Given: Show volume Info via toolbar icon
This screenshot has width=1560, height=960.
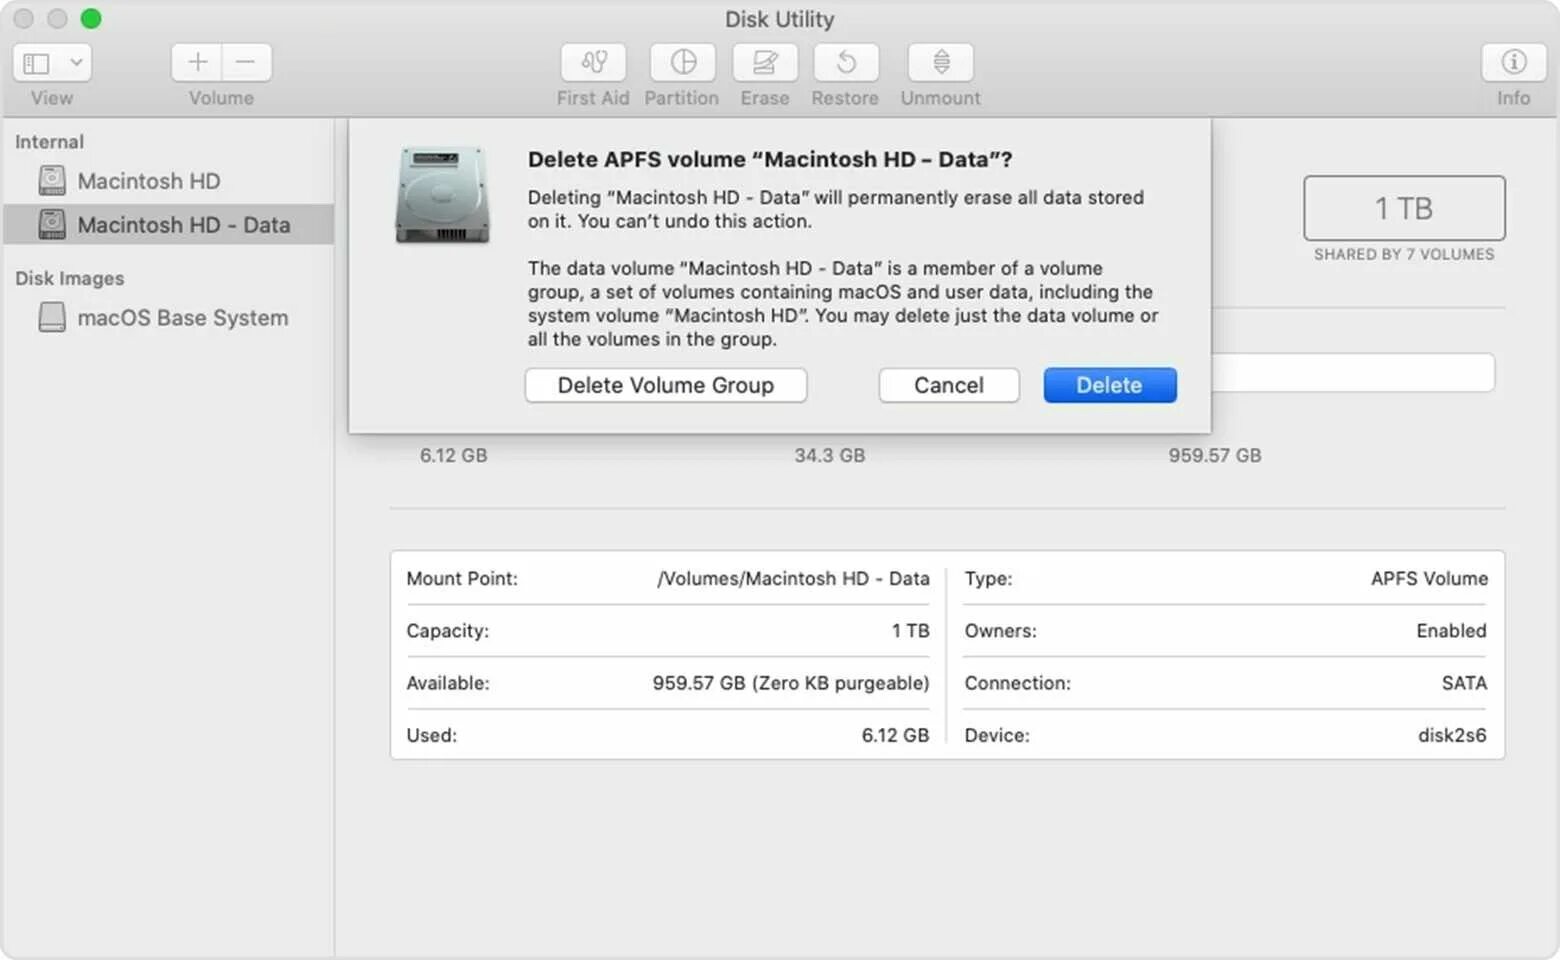Looking at the screenshot, I should (x=1513, y=62).
